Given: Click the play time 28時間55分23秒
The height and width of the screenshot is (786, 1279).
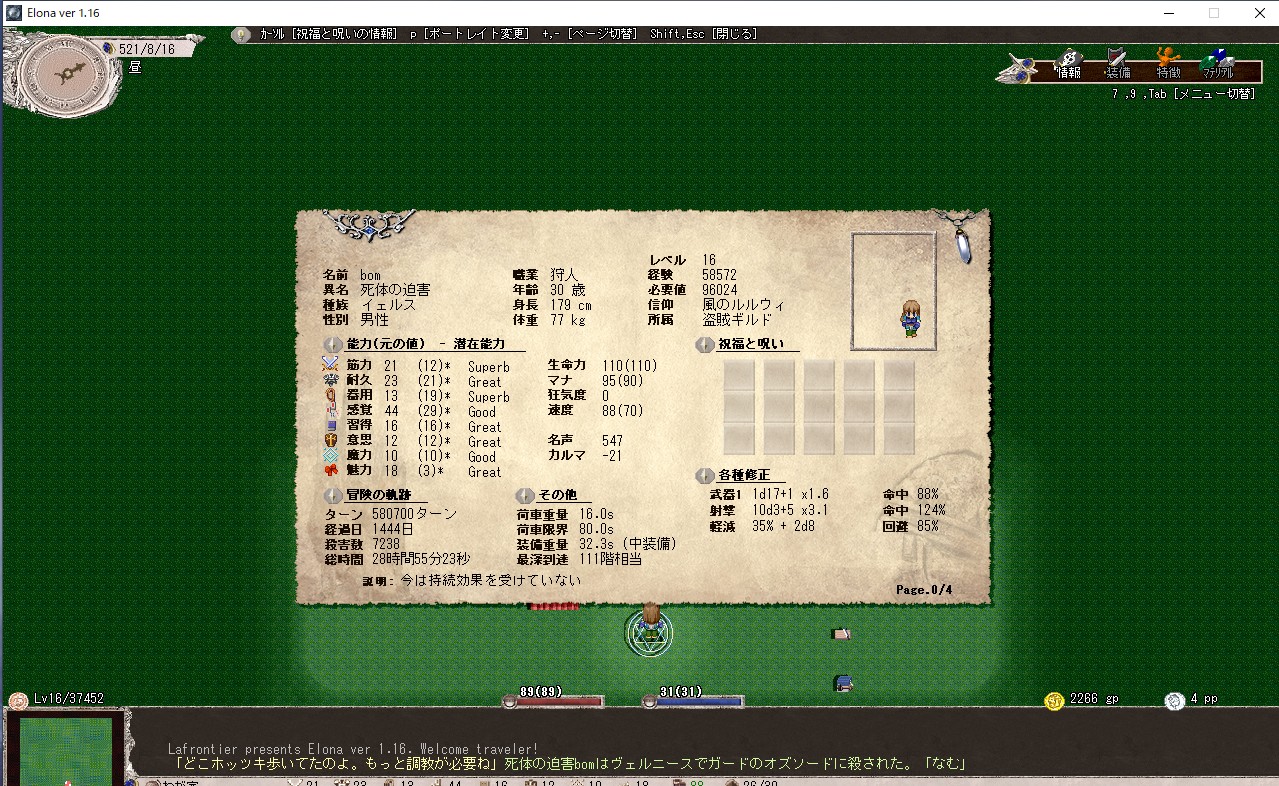Looking at the screenshot, I should [421, 559].
